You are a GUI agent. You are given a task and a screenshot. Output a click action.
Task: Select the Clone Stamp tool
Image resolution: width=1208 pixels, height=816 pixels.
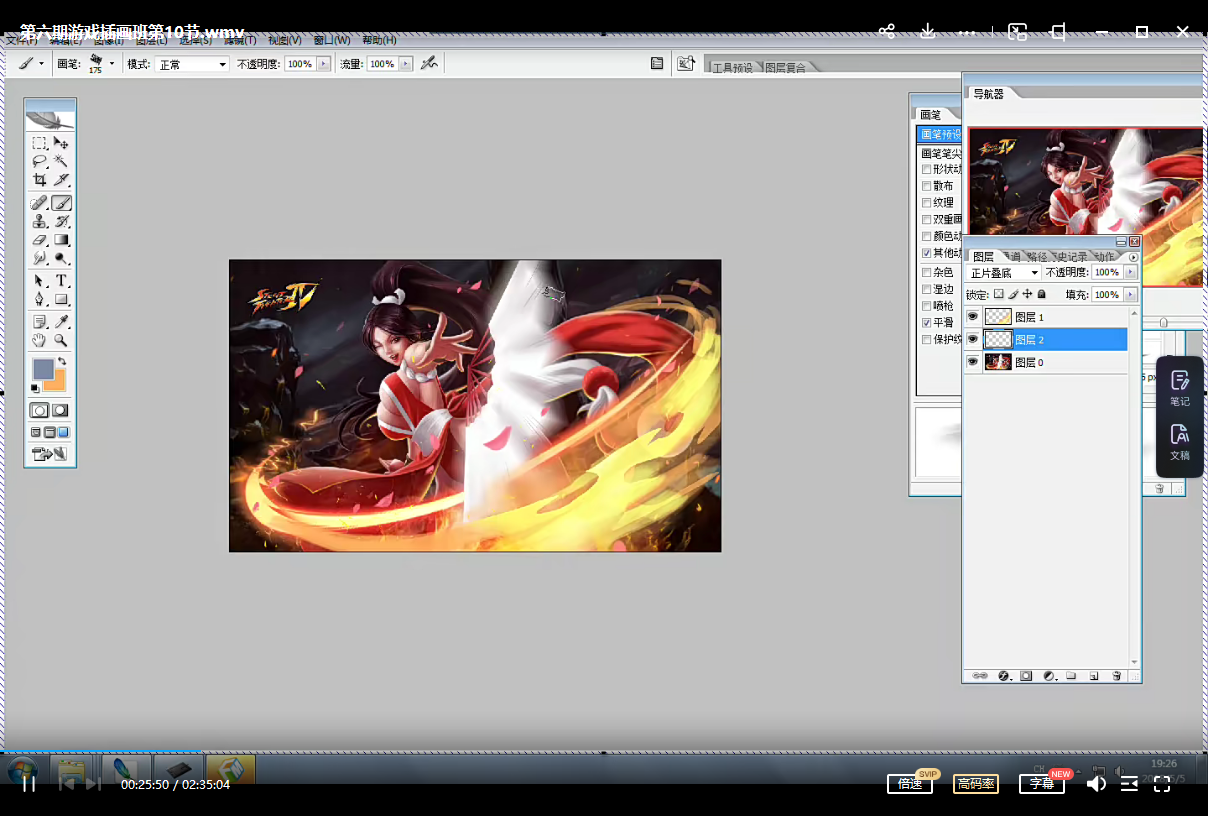[x=39, y=221]
